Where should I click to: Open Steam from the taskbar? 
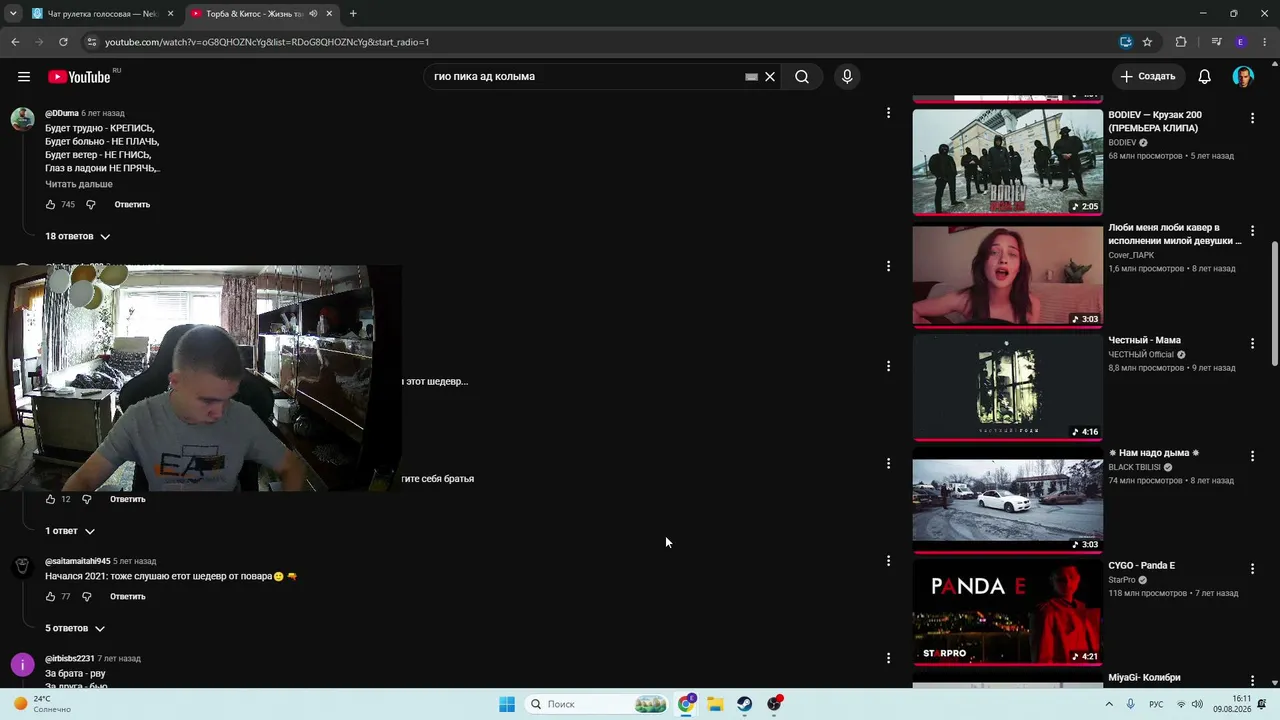pyautogui.click(x=745, y=704)
